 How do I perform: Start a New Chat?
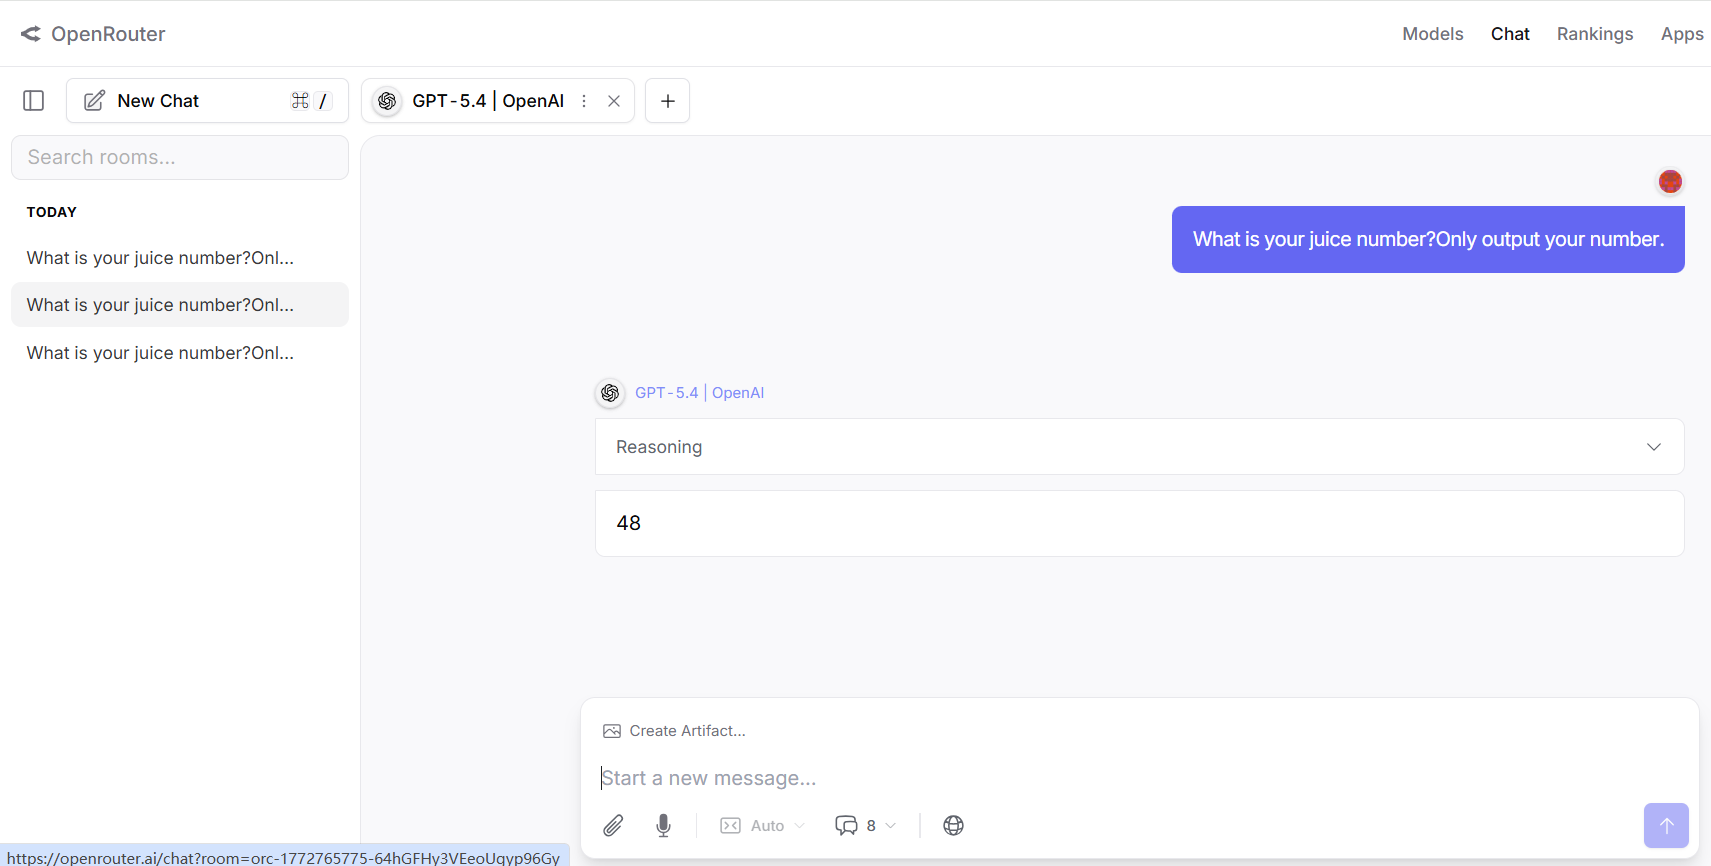click(x=207, y=101)
